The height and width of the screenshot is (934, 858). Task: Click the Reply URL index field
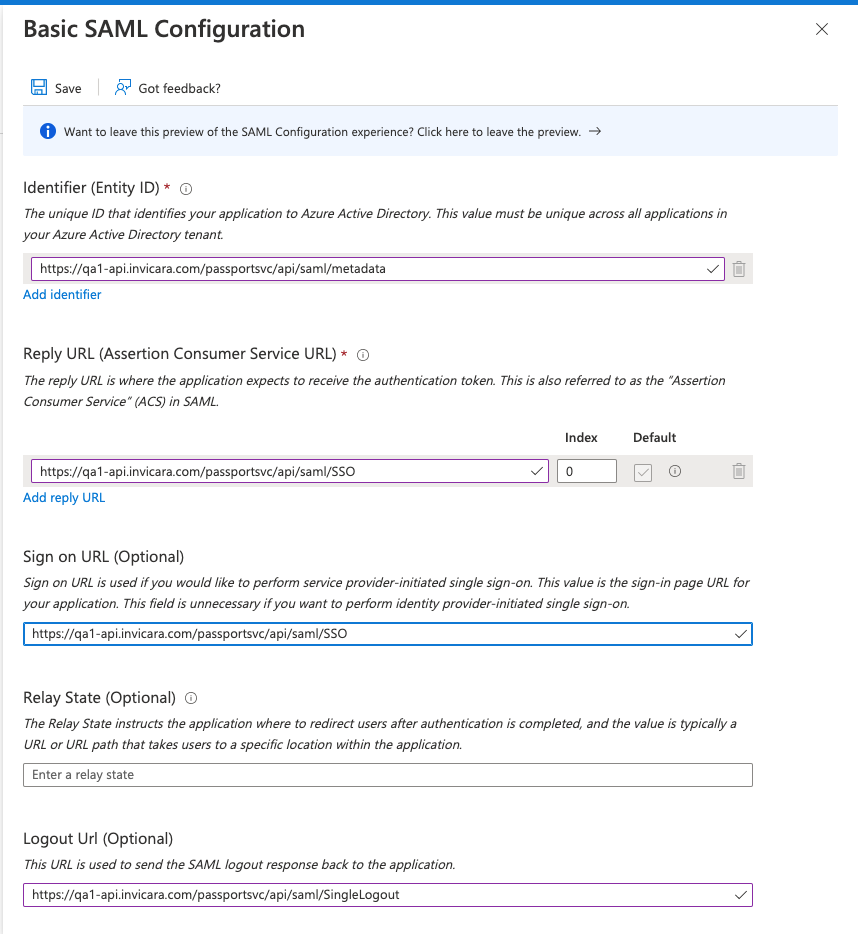pyautogui.click(x=586, y=471)
